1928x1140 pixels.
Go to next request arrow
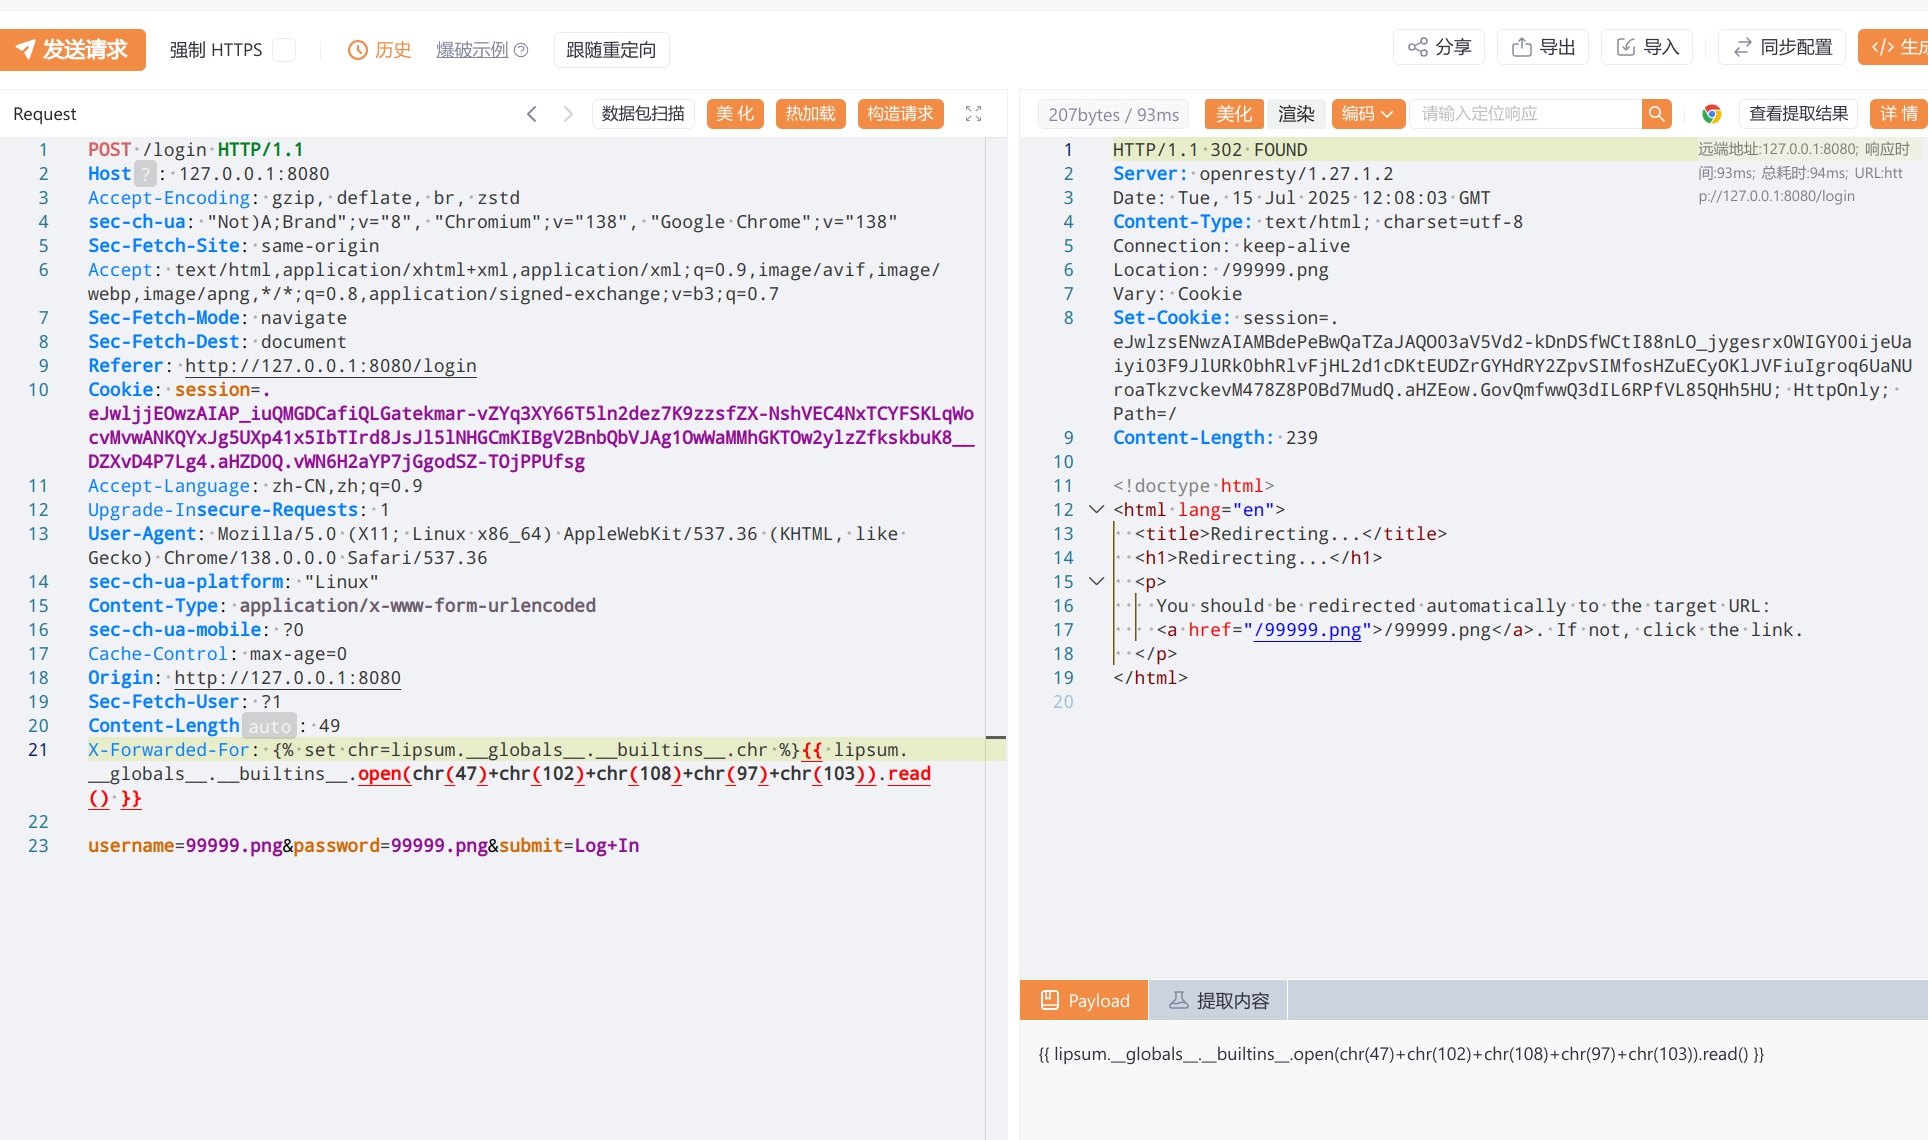(x=568, y=114)
